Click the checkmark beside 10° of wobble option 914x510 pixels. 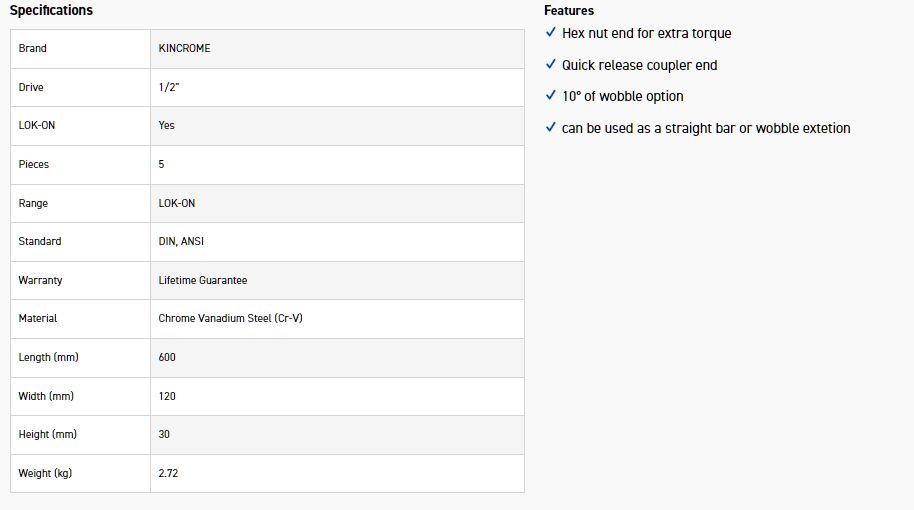[551, 96]
